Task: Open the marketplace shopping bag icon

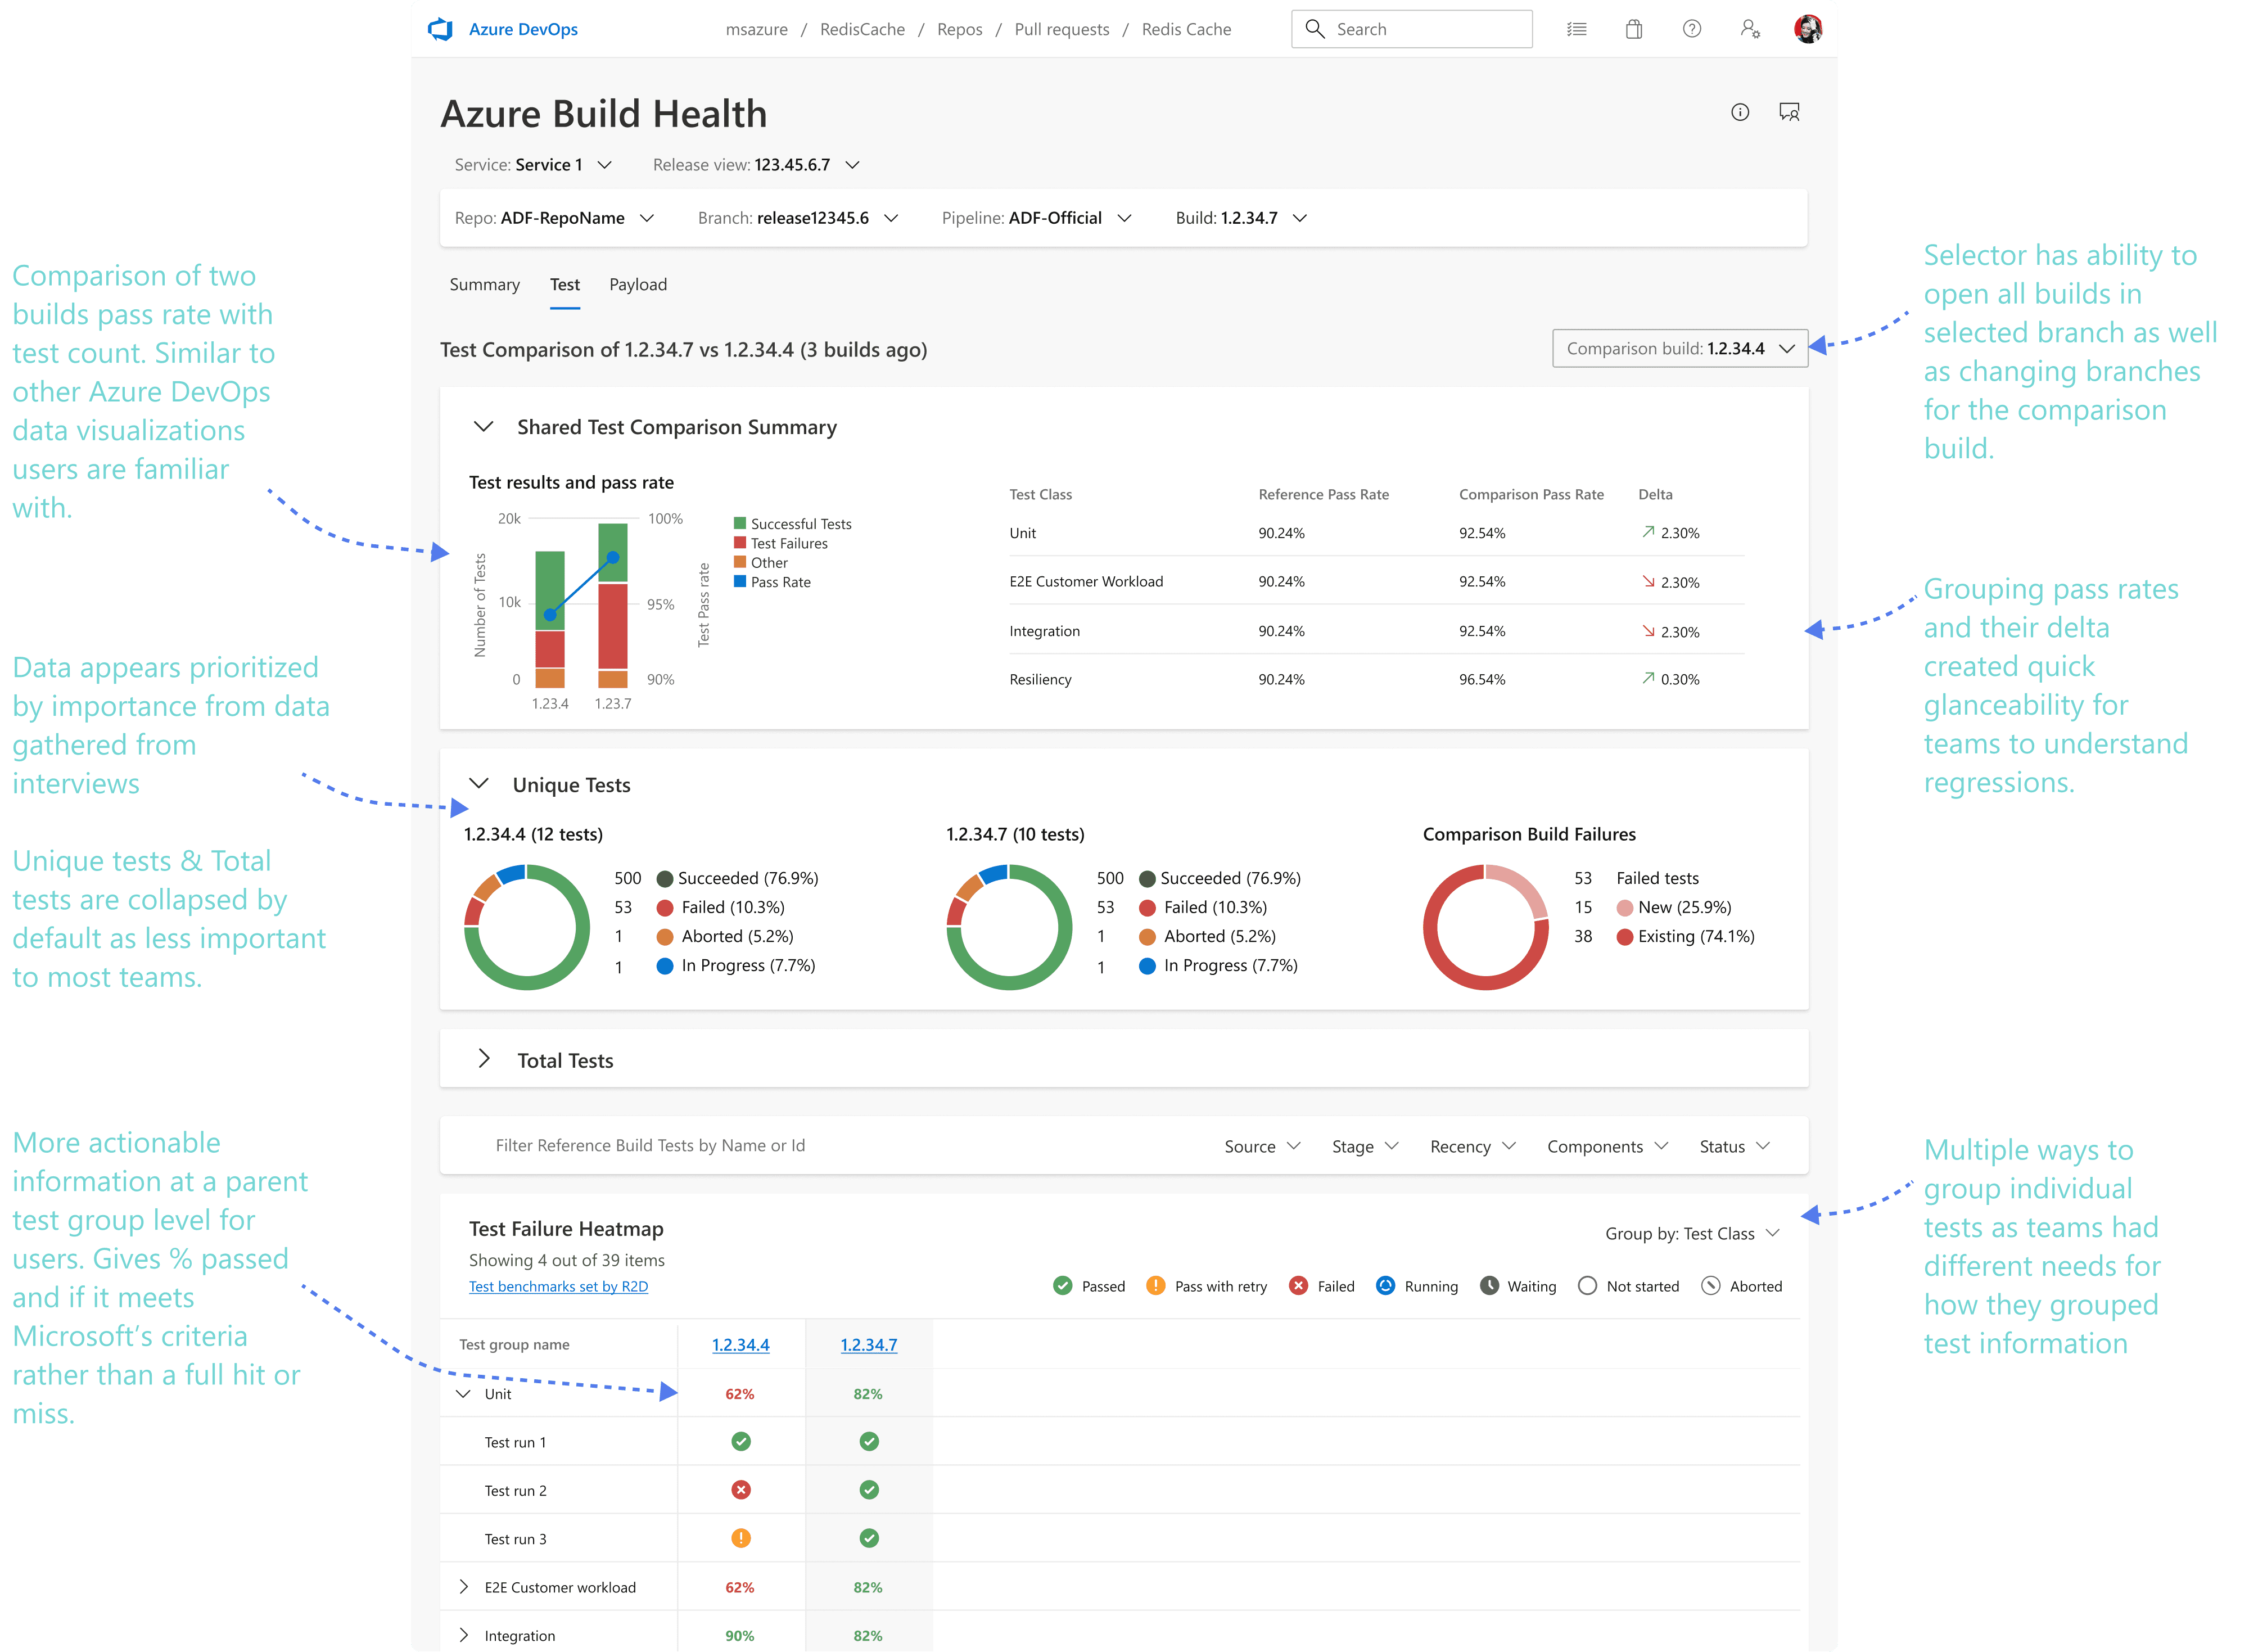Action: [1634, 29]
